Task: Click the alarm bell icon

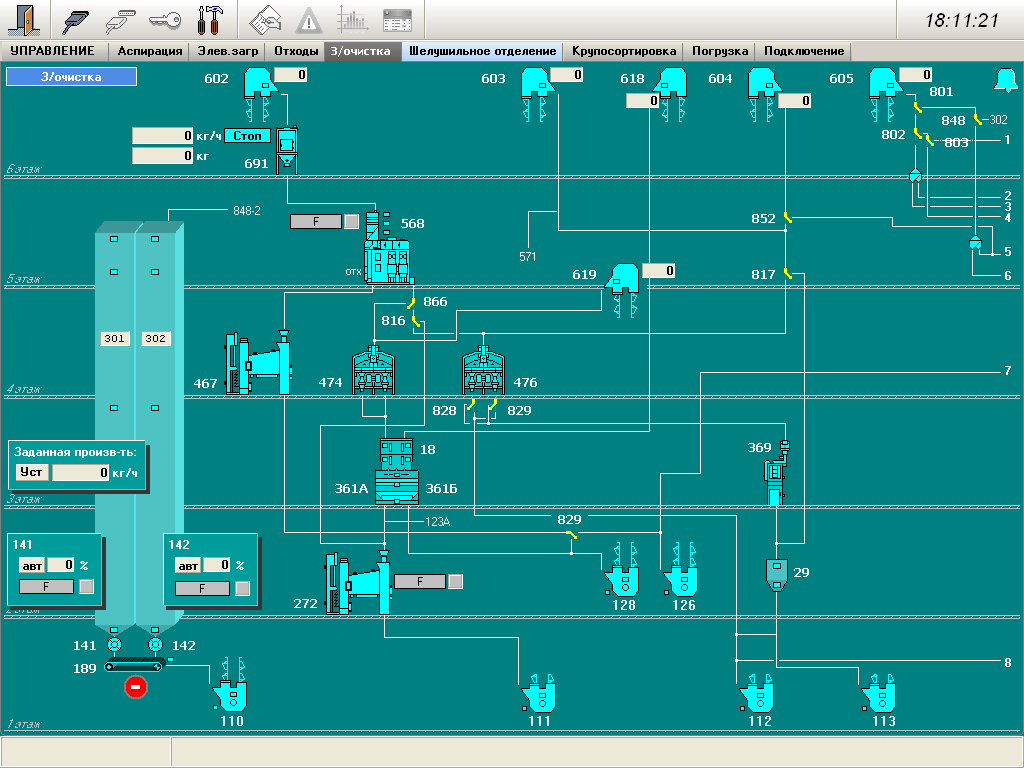Action: pos(1002,79)
